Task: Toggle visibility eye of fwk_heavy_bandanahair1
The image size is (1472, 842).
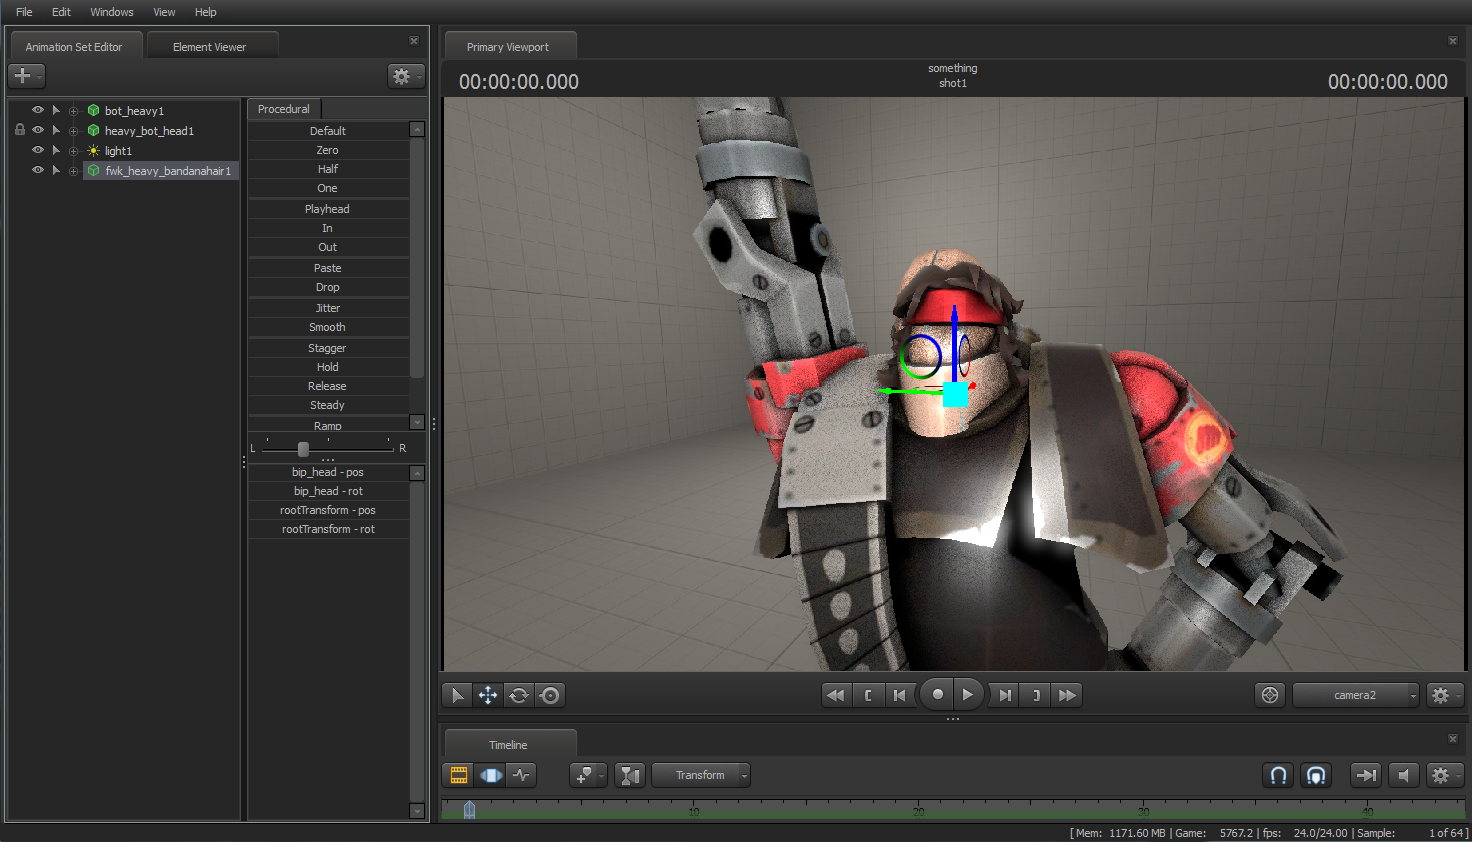Action: [38, 170]
